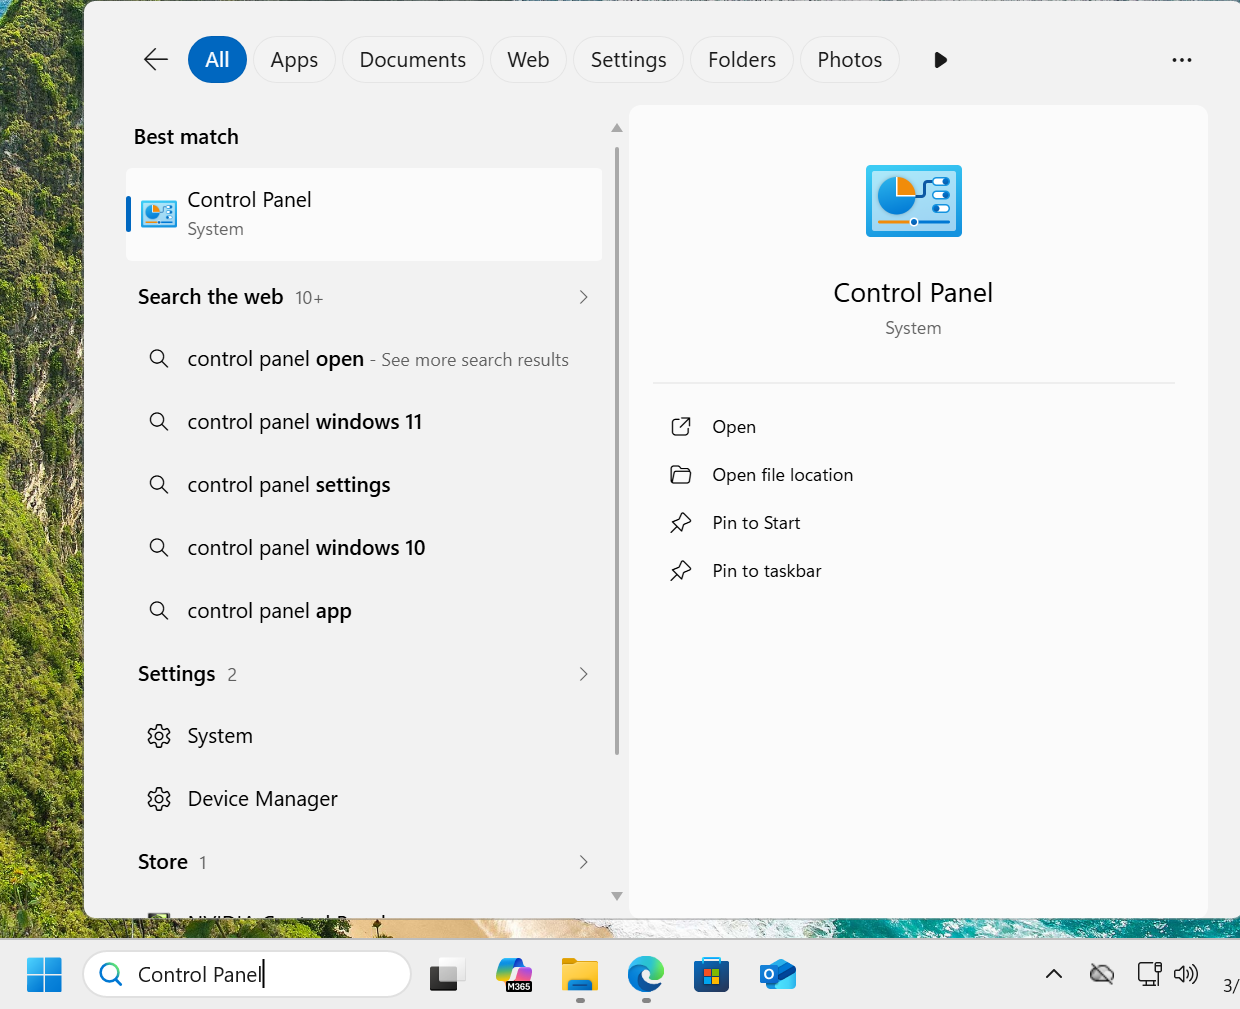This screenshot has width=1240, height=1009.
Task: Choose control panel app suggestion
Action: pos(364,611)
